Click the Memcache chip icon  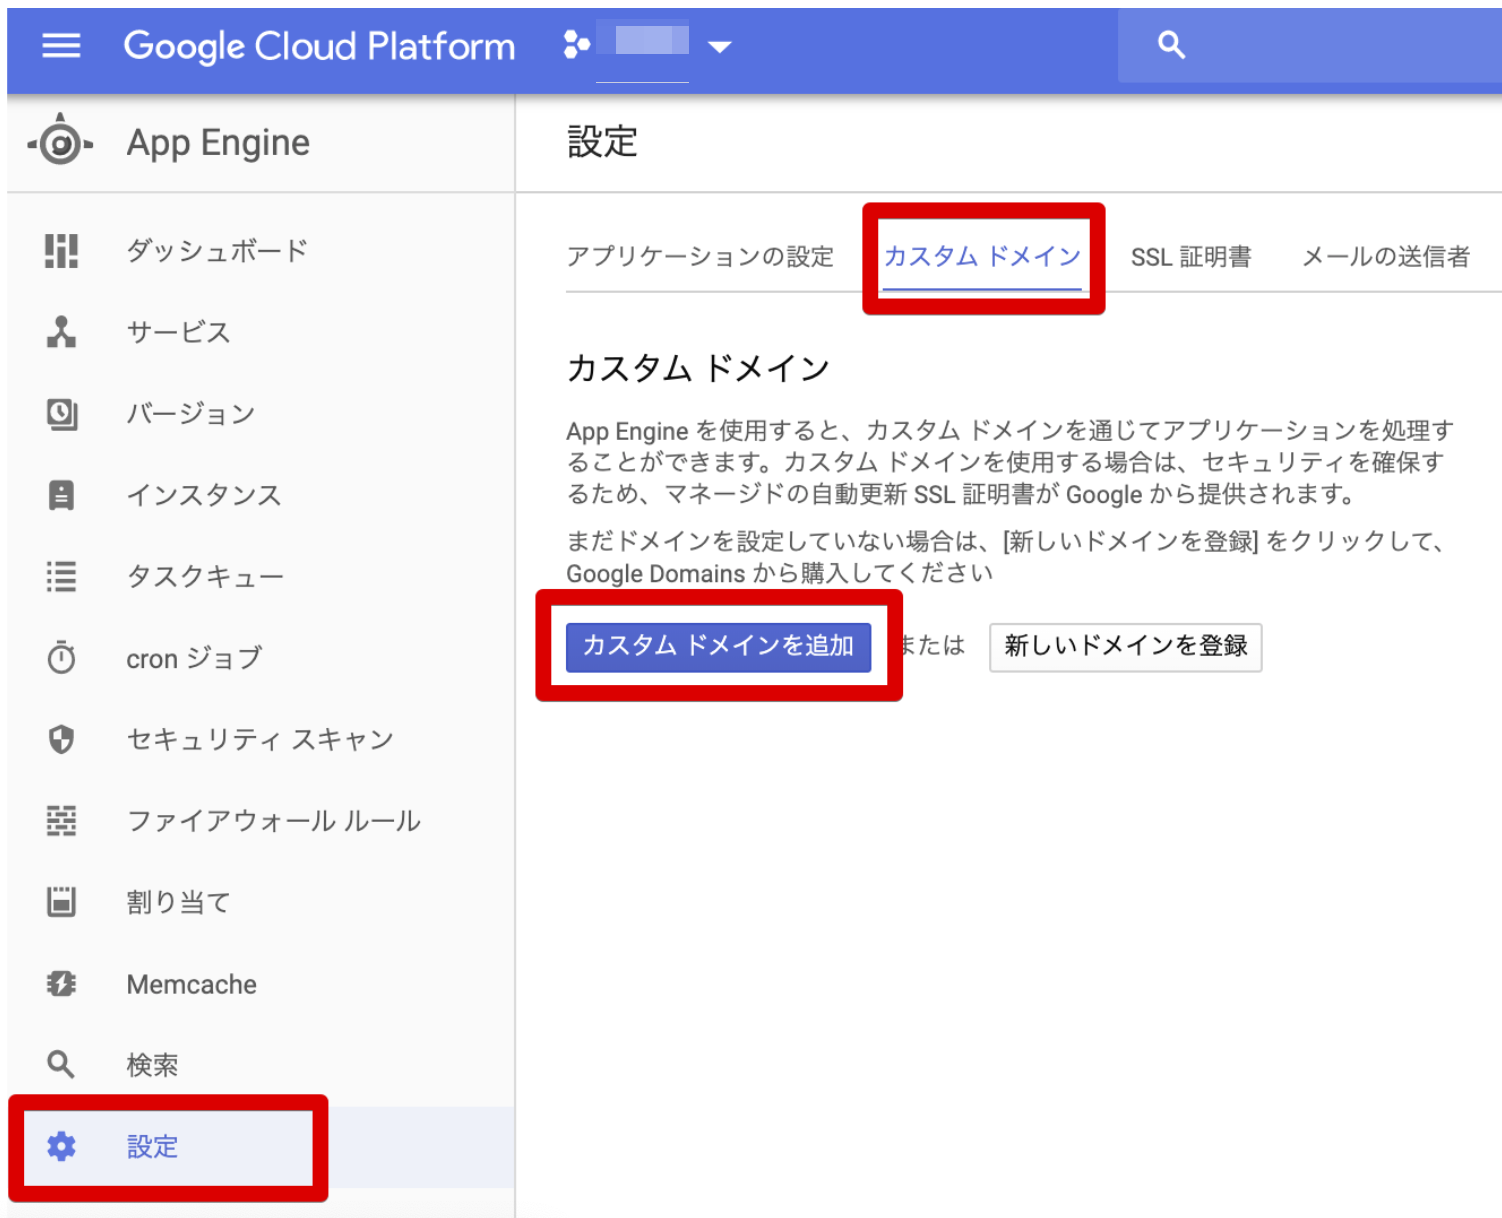tap(61, 984)
